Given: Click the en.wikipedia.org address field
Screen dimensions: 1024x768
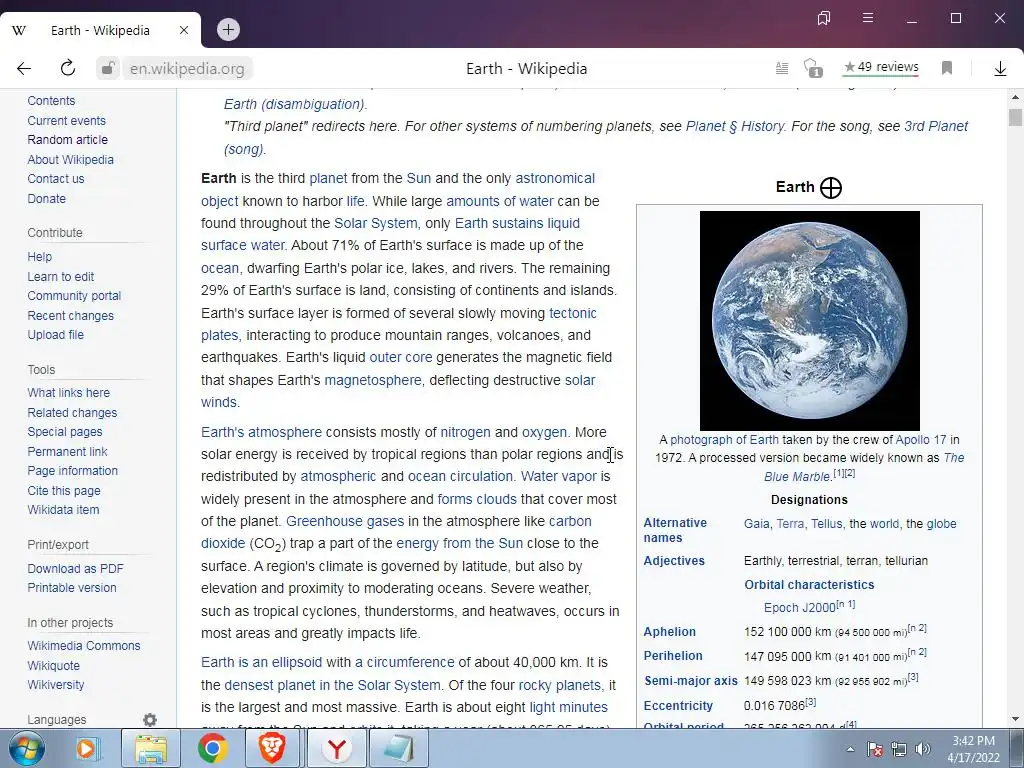Looking at the screenshot, I should point(187,69).
